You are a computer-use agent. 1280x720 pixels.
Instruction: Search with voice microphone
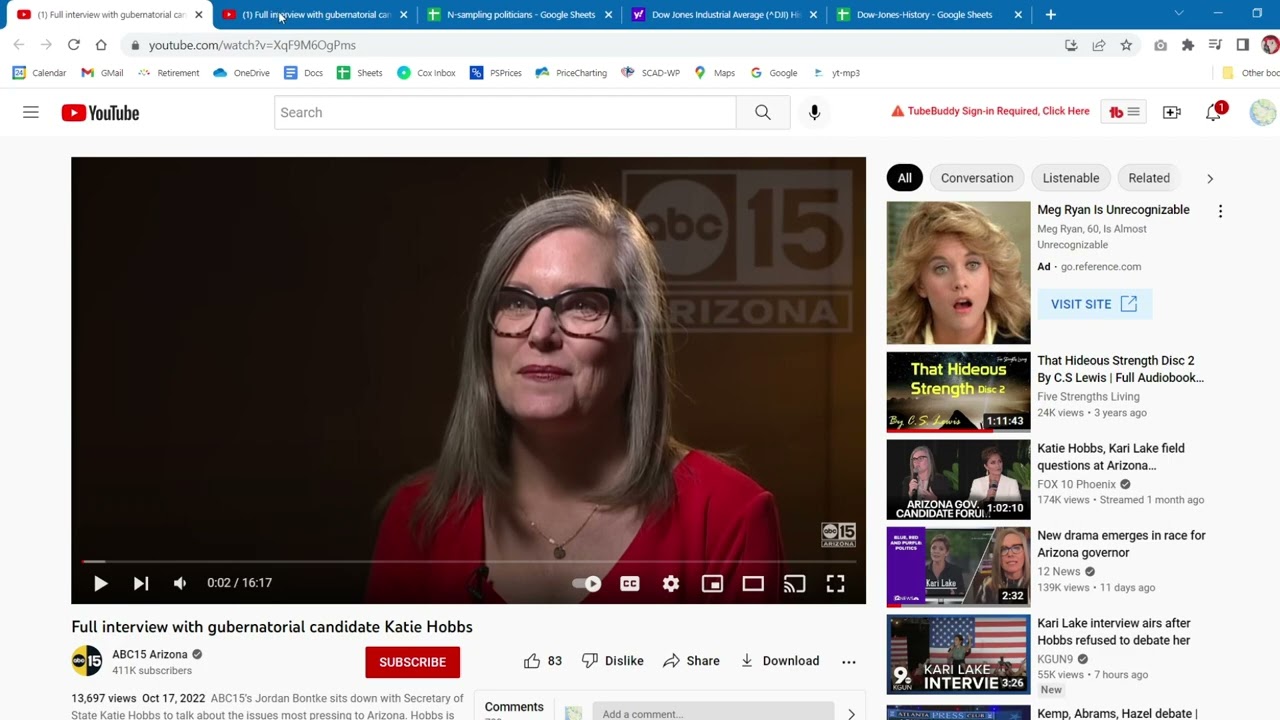[x=814, y=112]
